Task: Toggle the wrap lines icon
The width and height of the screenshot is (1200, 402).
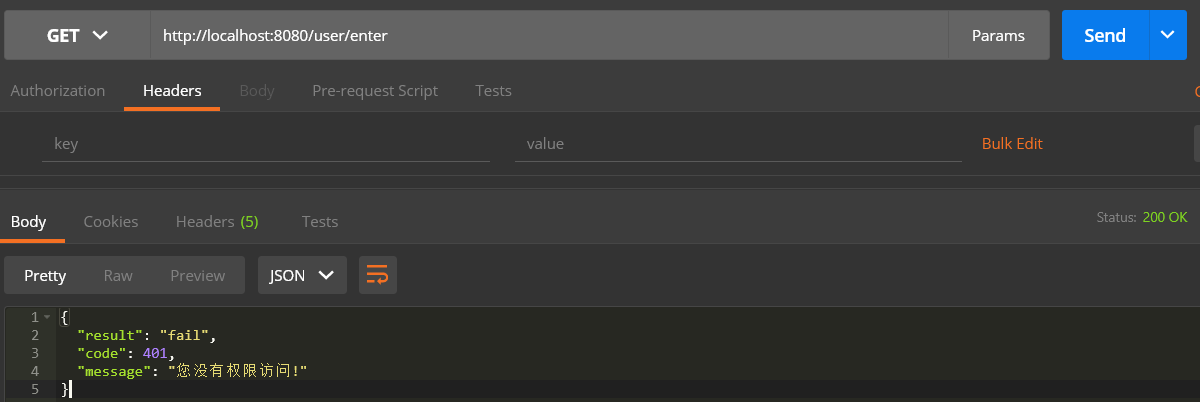Action: (x=378, y=275)
